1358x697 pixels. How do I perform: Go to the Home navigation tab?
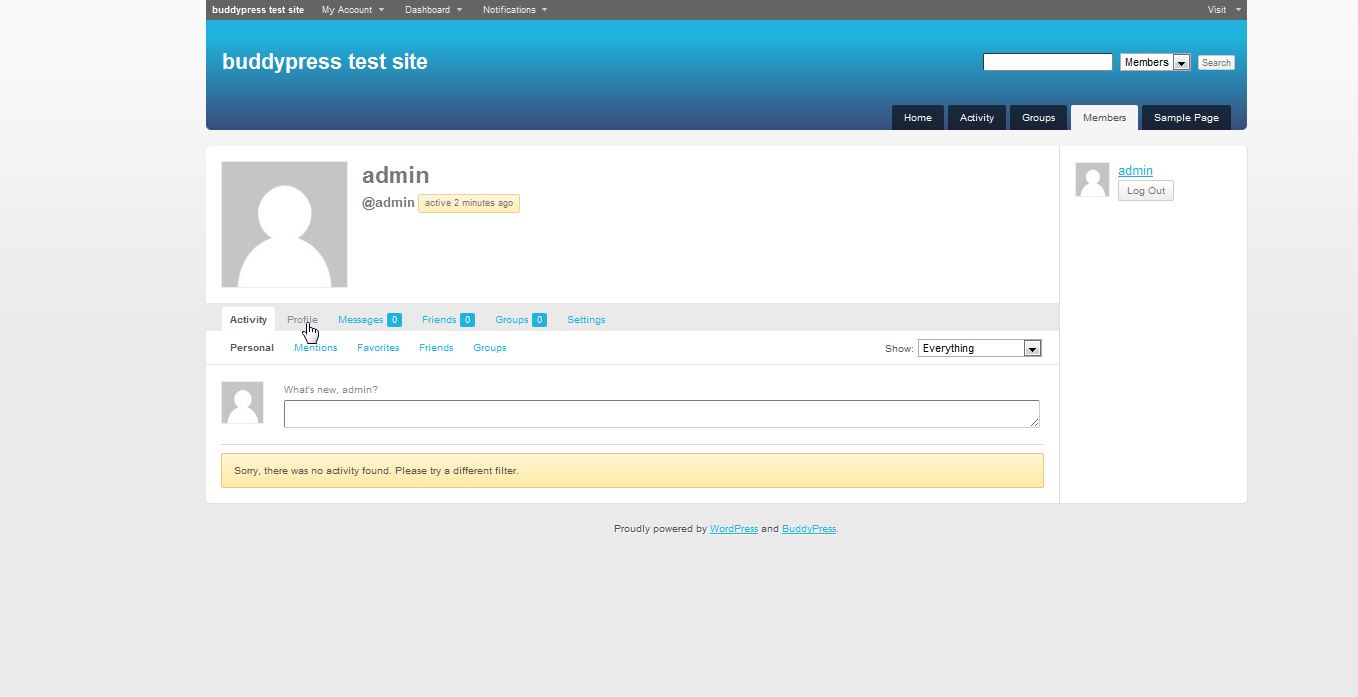coord(917,118)
